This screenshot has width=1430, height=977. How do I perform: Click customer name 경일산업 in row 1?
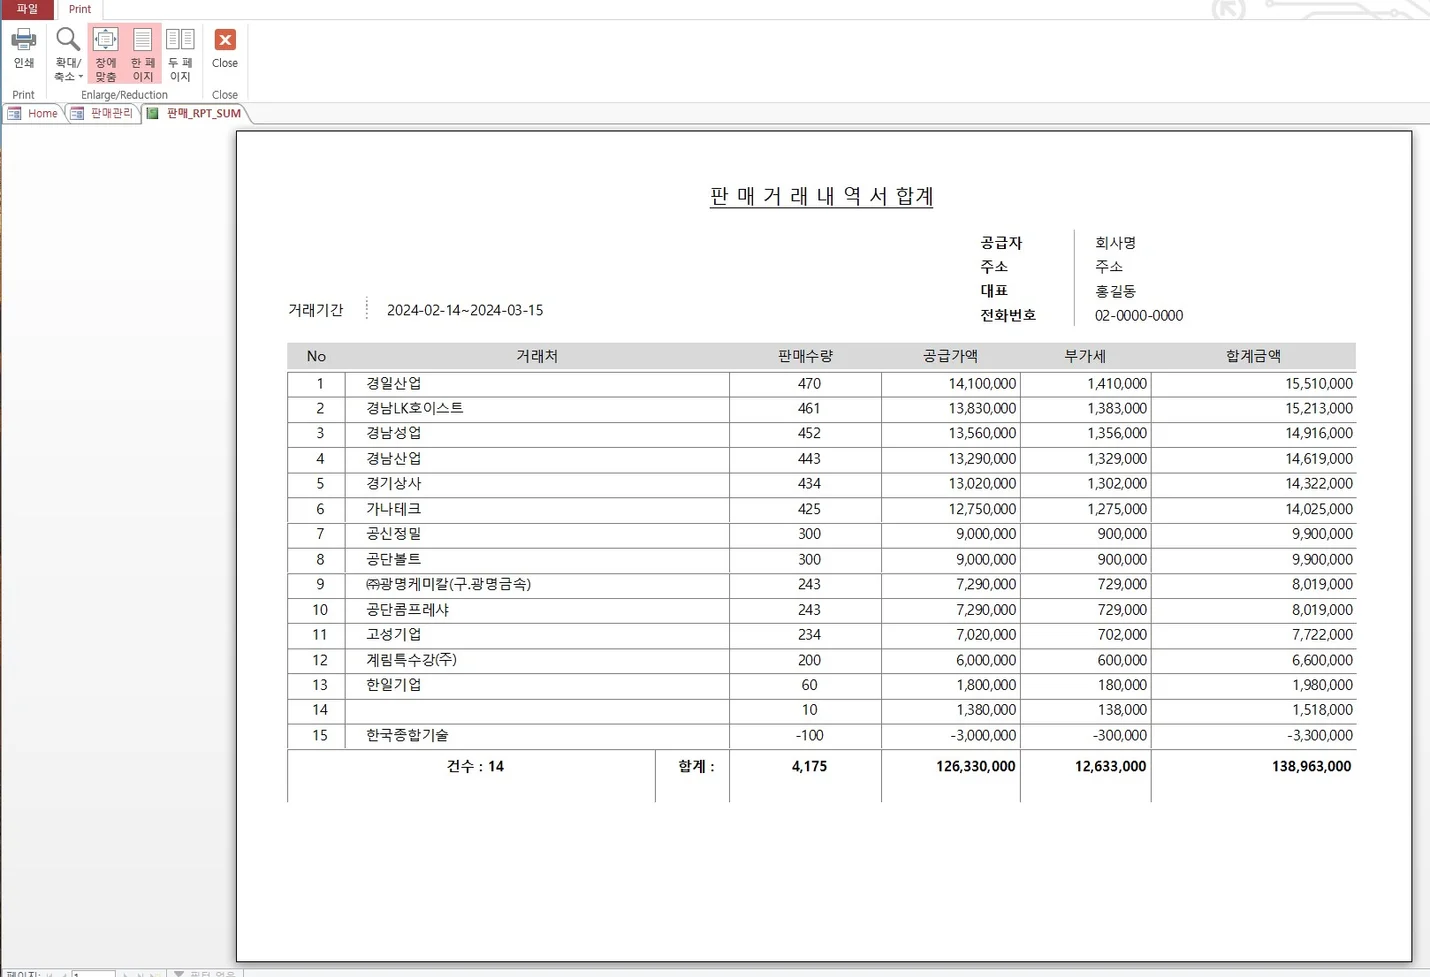coord(394,383)
